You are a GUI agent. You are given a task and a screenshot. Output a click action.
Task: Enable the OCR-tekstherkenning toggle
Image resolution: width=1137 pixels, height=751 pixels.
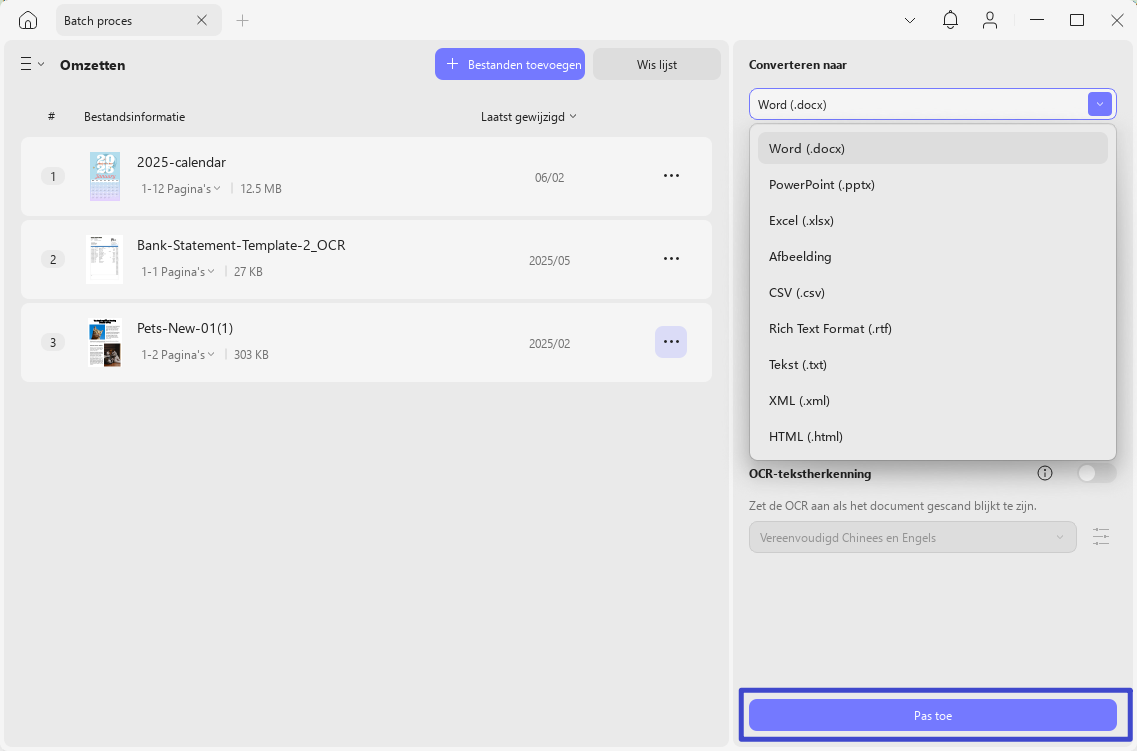(x=1096, y=473)
